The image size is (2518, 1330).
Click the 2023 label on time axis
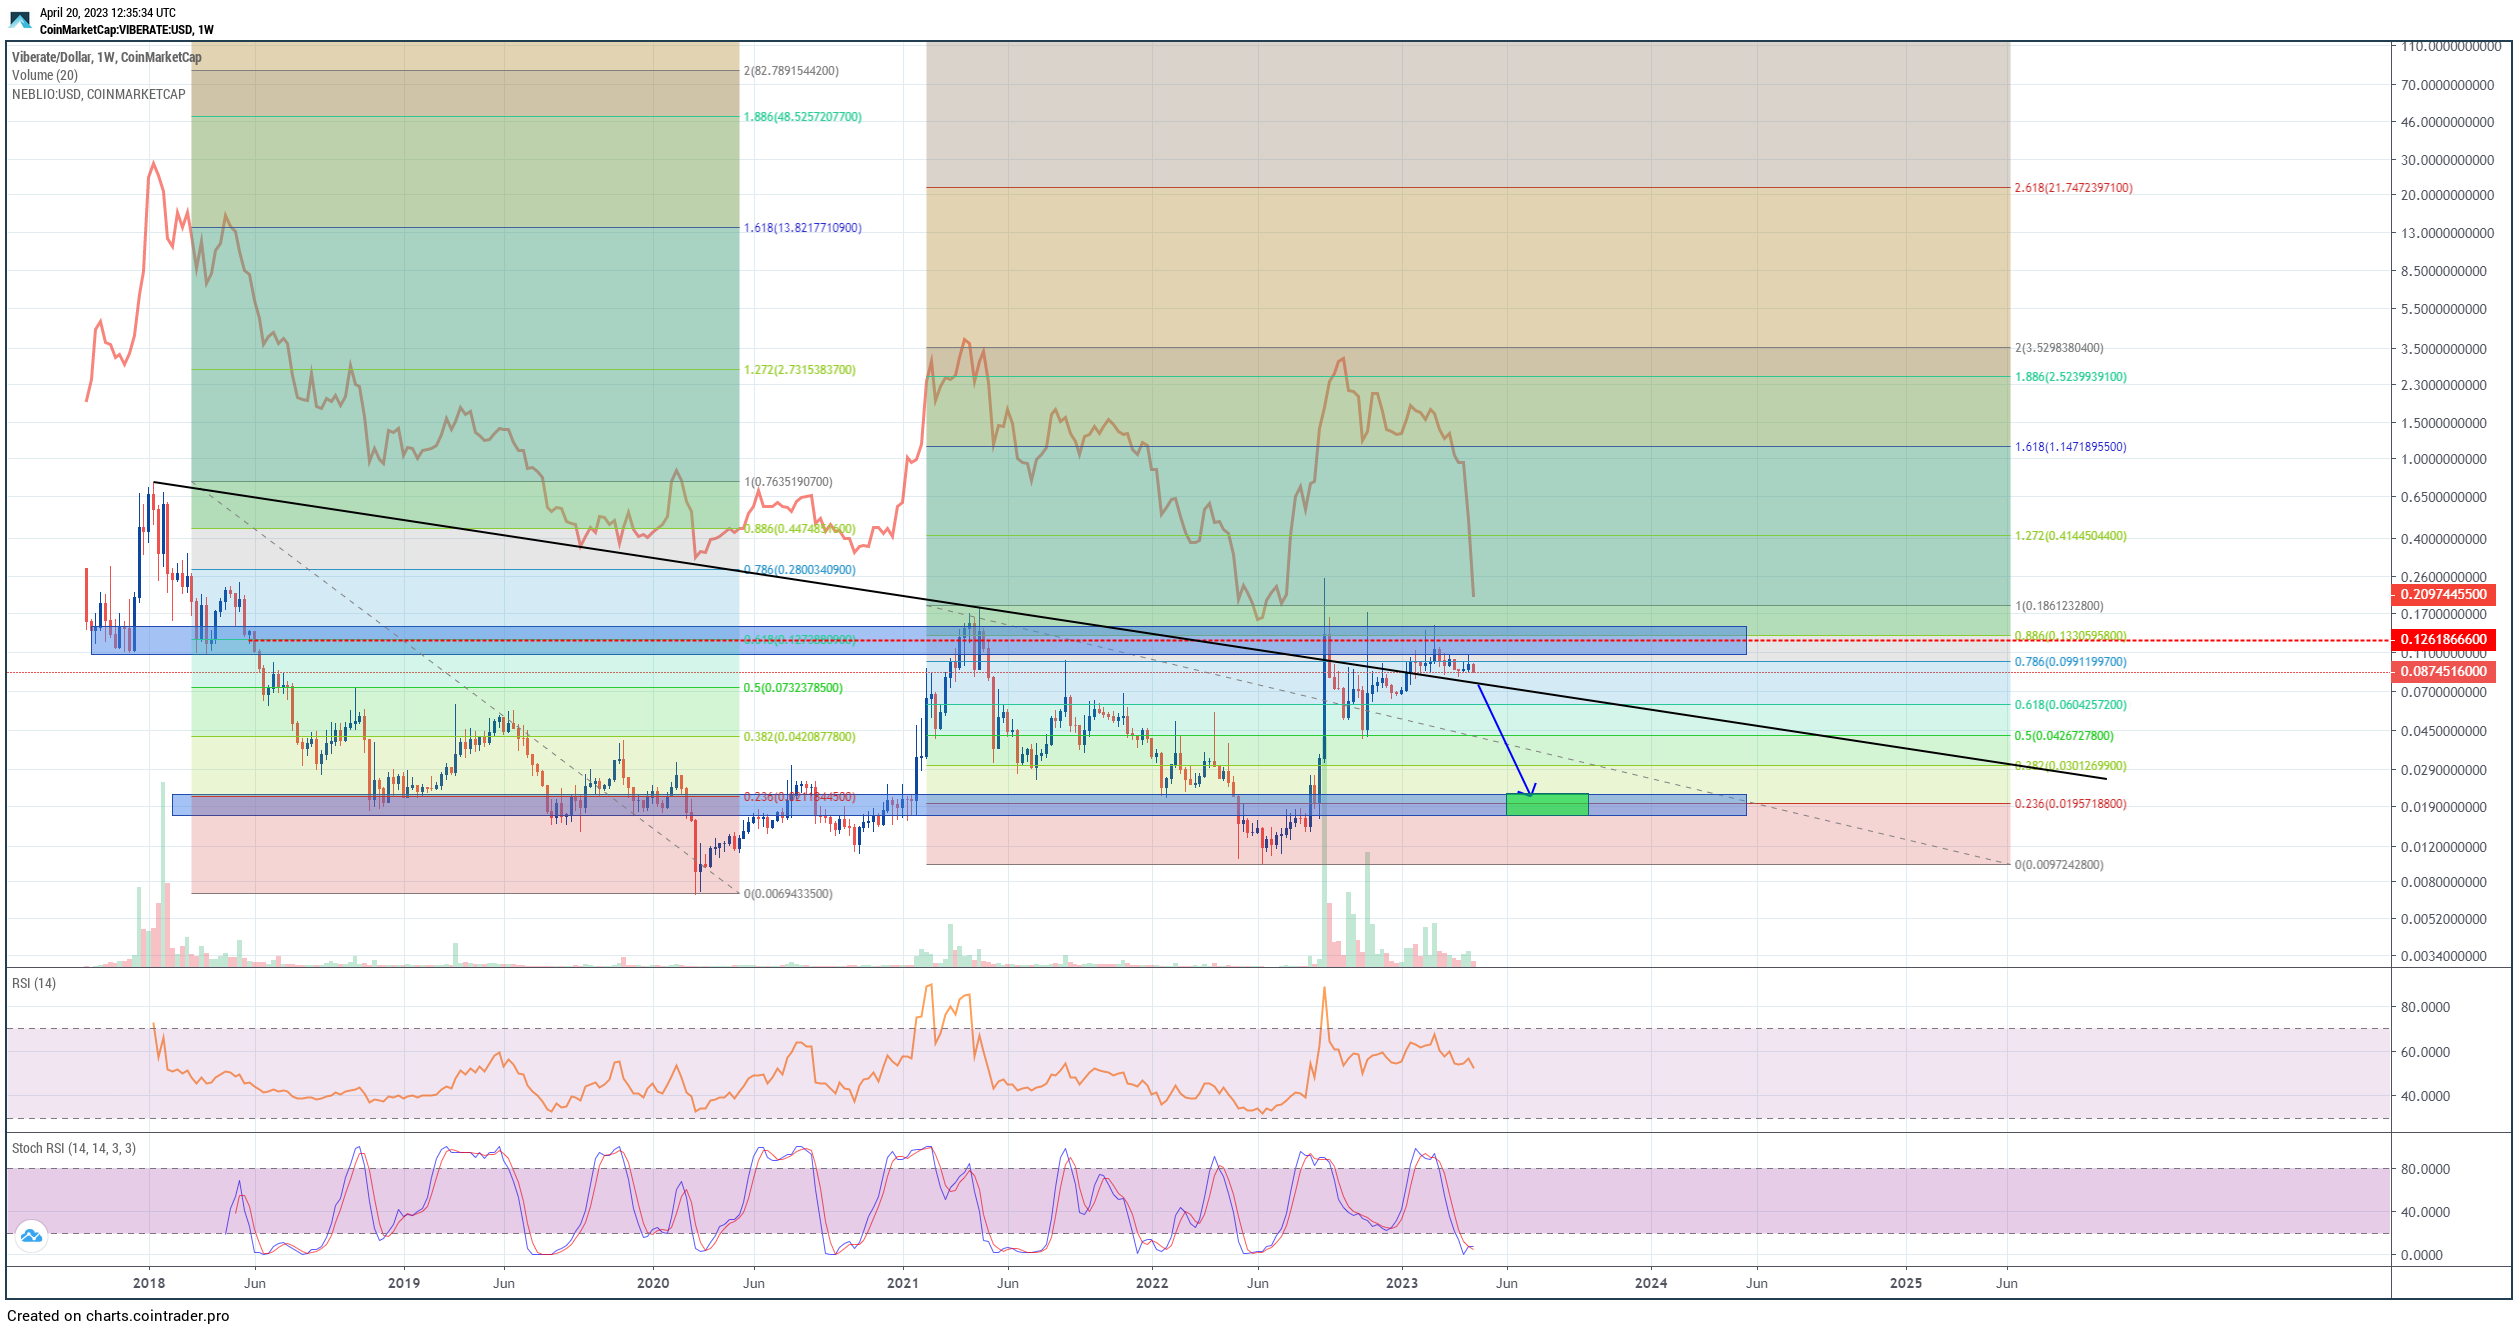[1401, 1284]
